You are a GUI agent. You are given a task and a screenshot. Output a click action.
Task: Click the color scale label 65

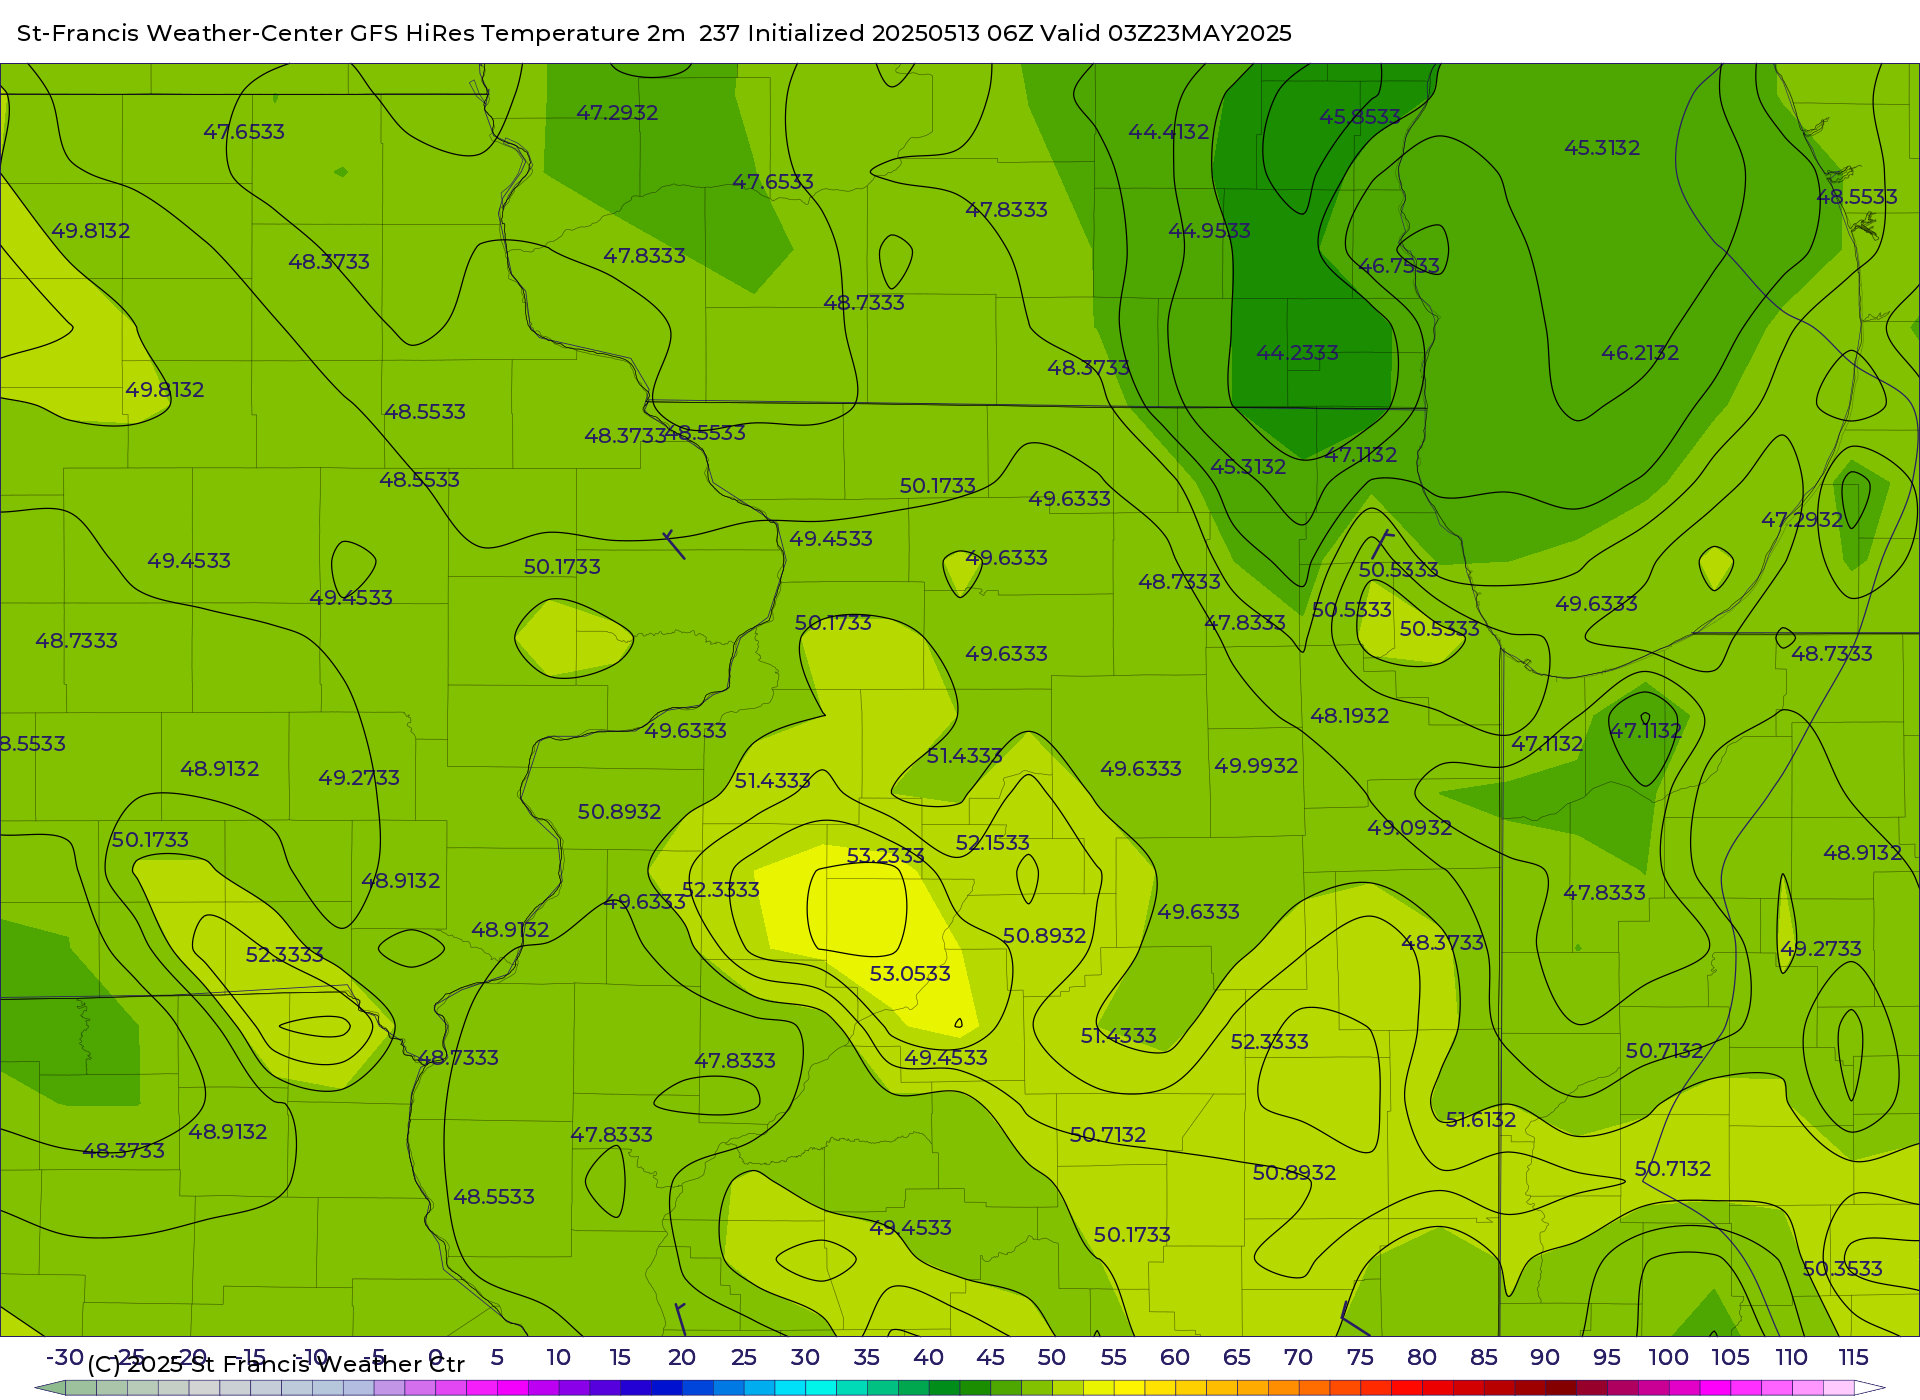click(1237, 1358)
